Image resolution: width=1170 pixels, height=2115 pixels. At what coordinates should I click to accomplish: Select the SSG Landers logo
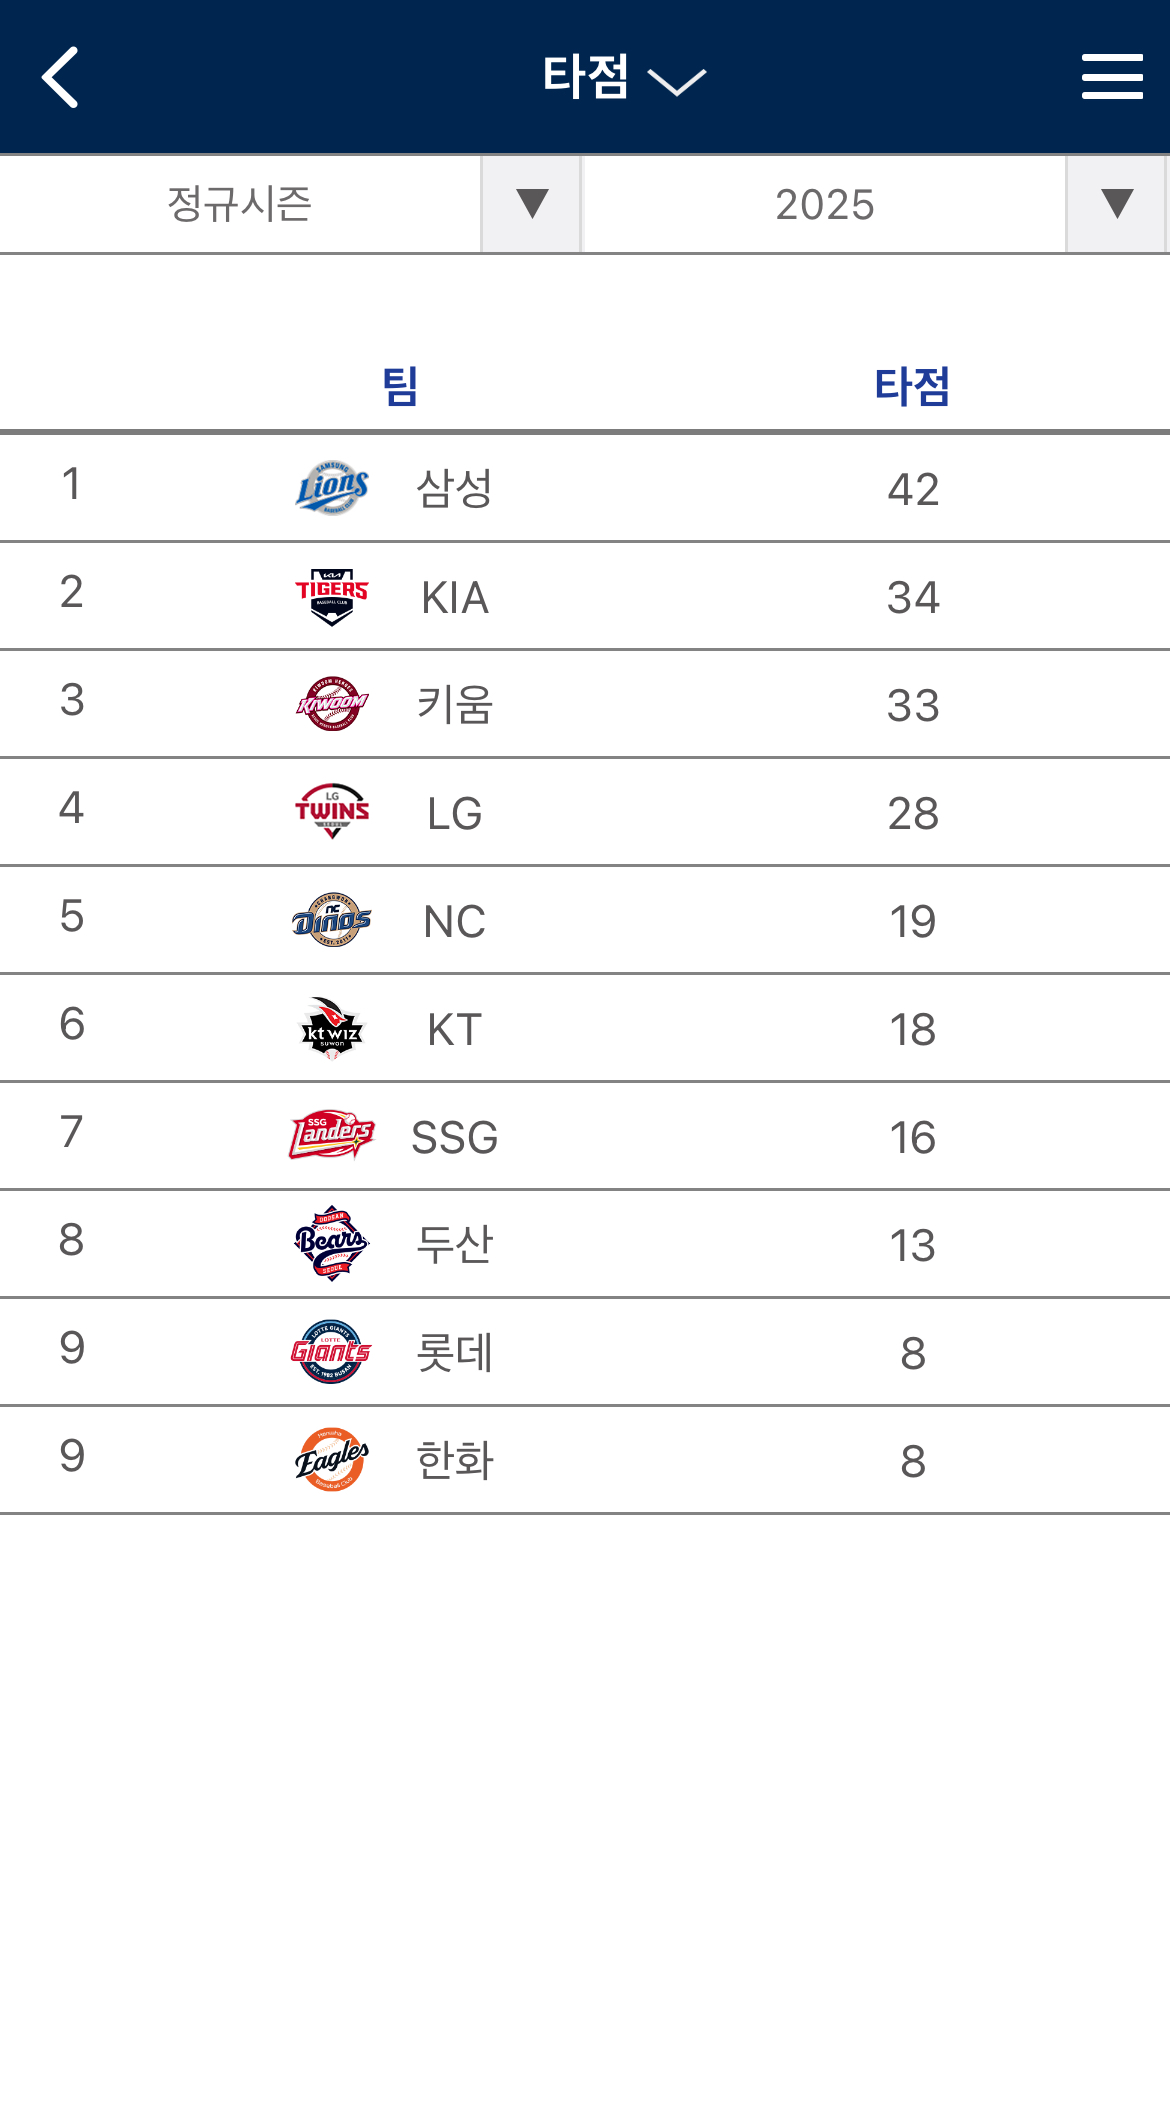pyautogui.click(x=332, y=1136)
